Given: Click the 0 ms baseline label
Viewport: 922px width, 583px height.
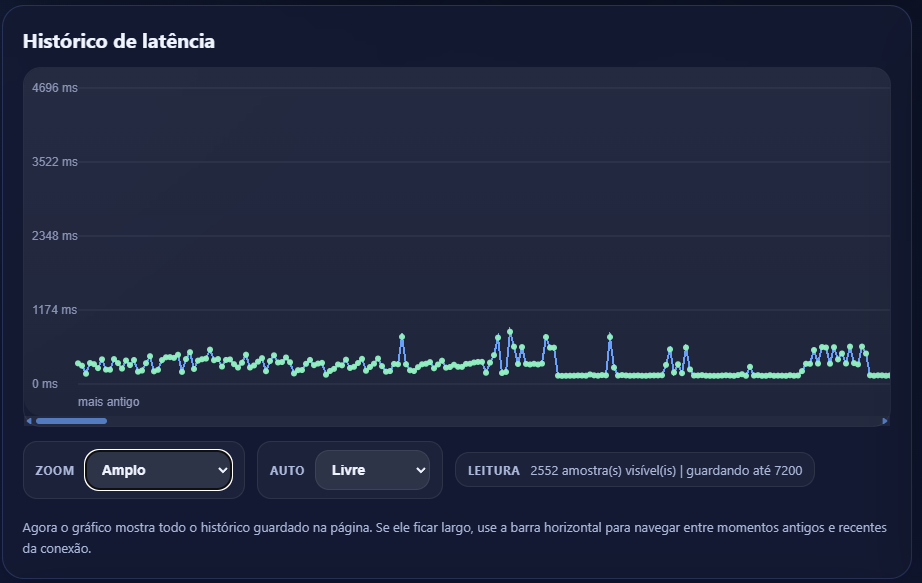Looking at the screenshot, I should 45,384.
